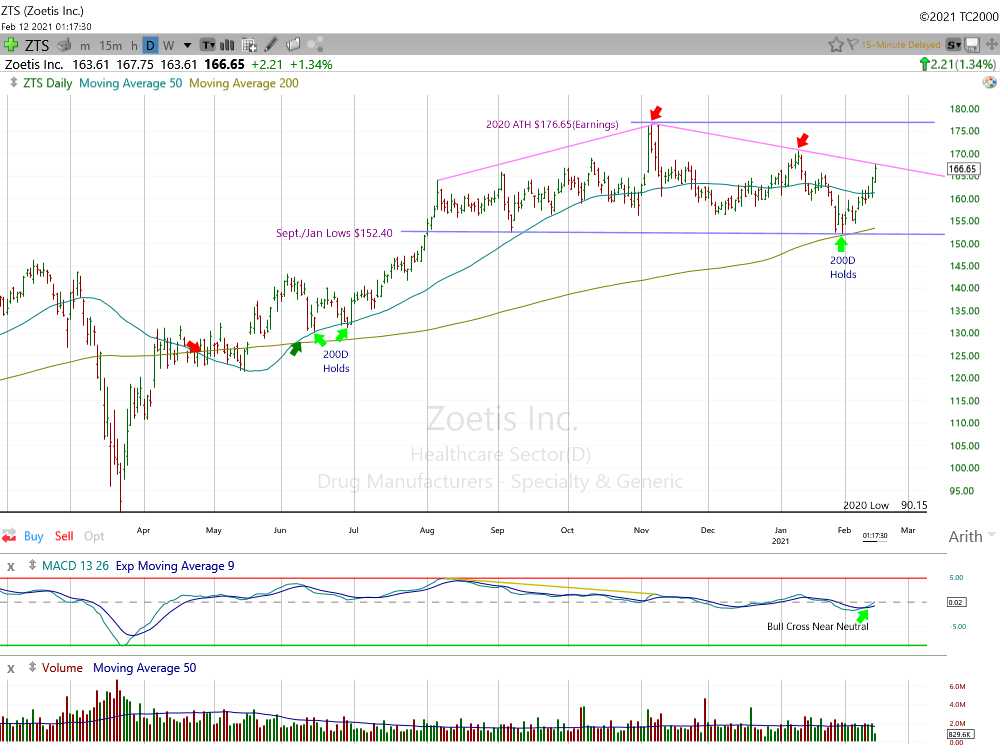Click the greyed share icon
Viewport: 1000px width, 750px height.
[x=315, y=45]
